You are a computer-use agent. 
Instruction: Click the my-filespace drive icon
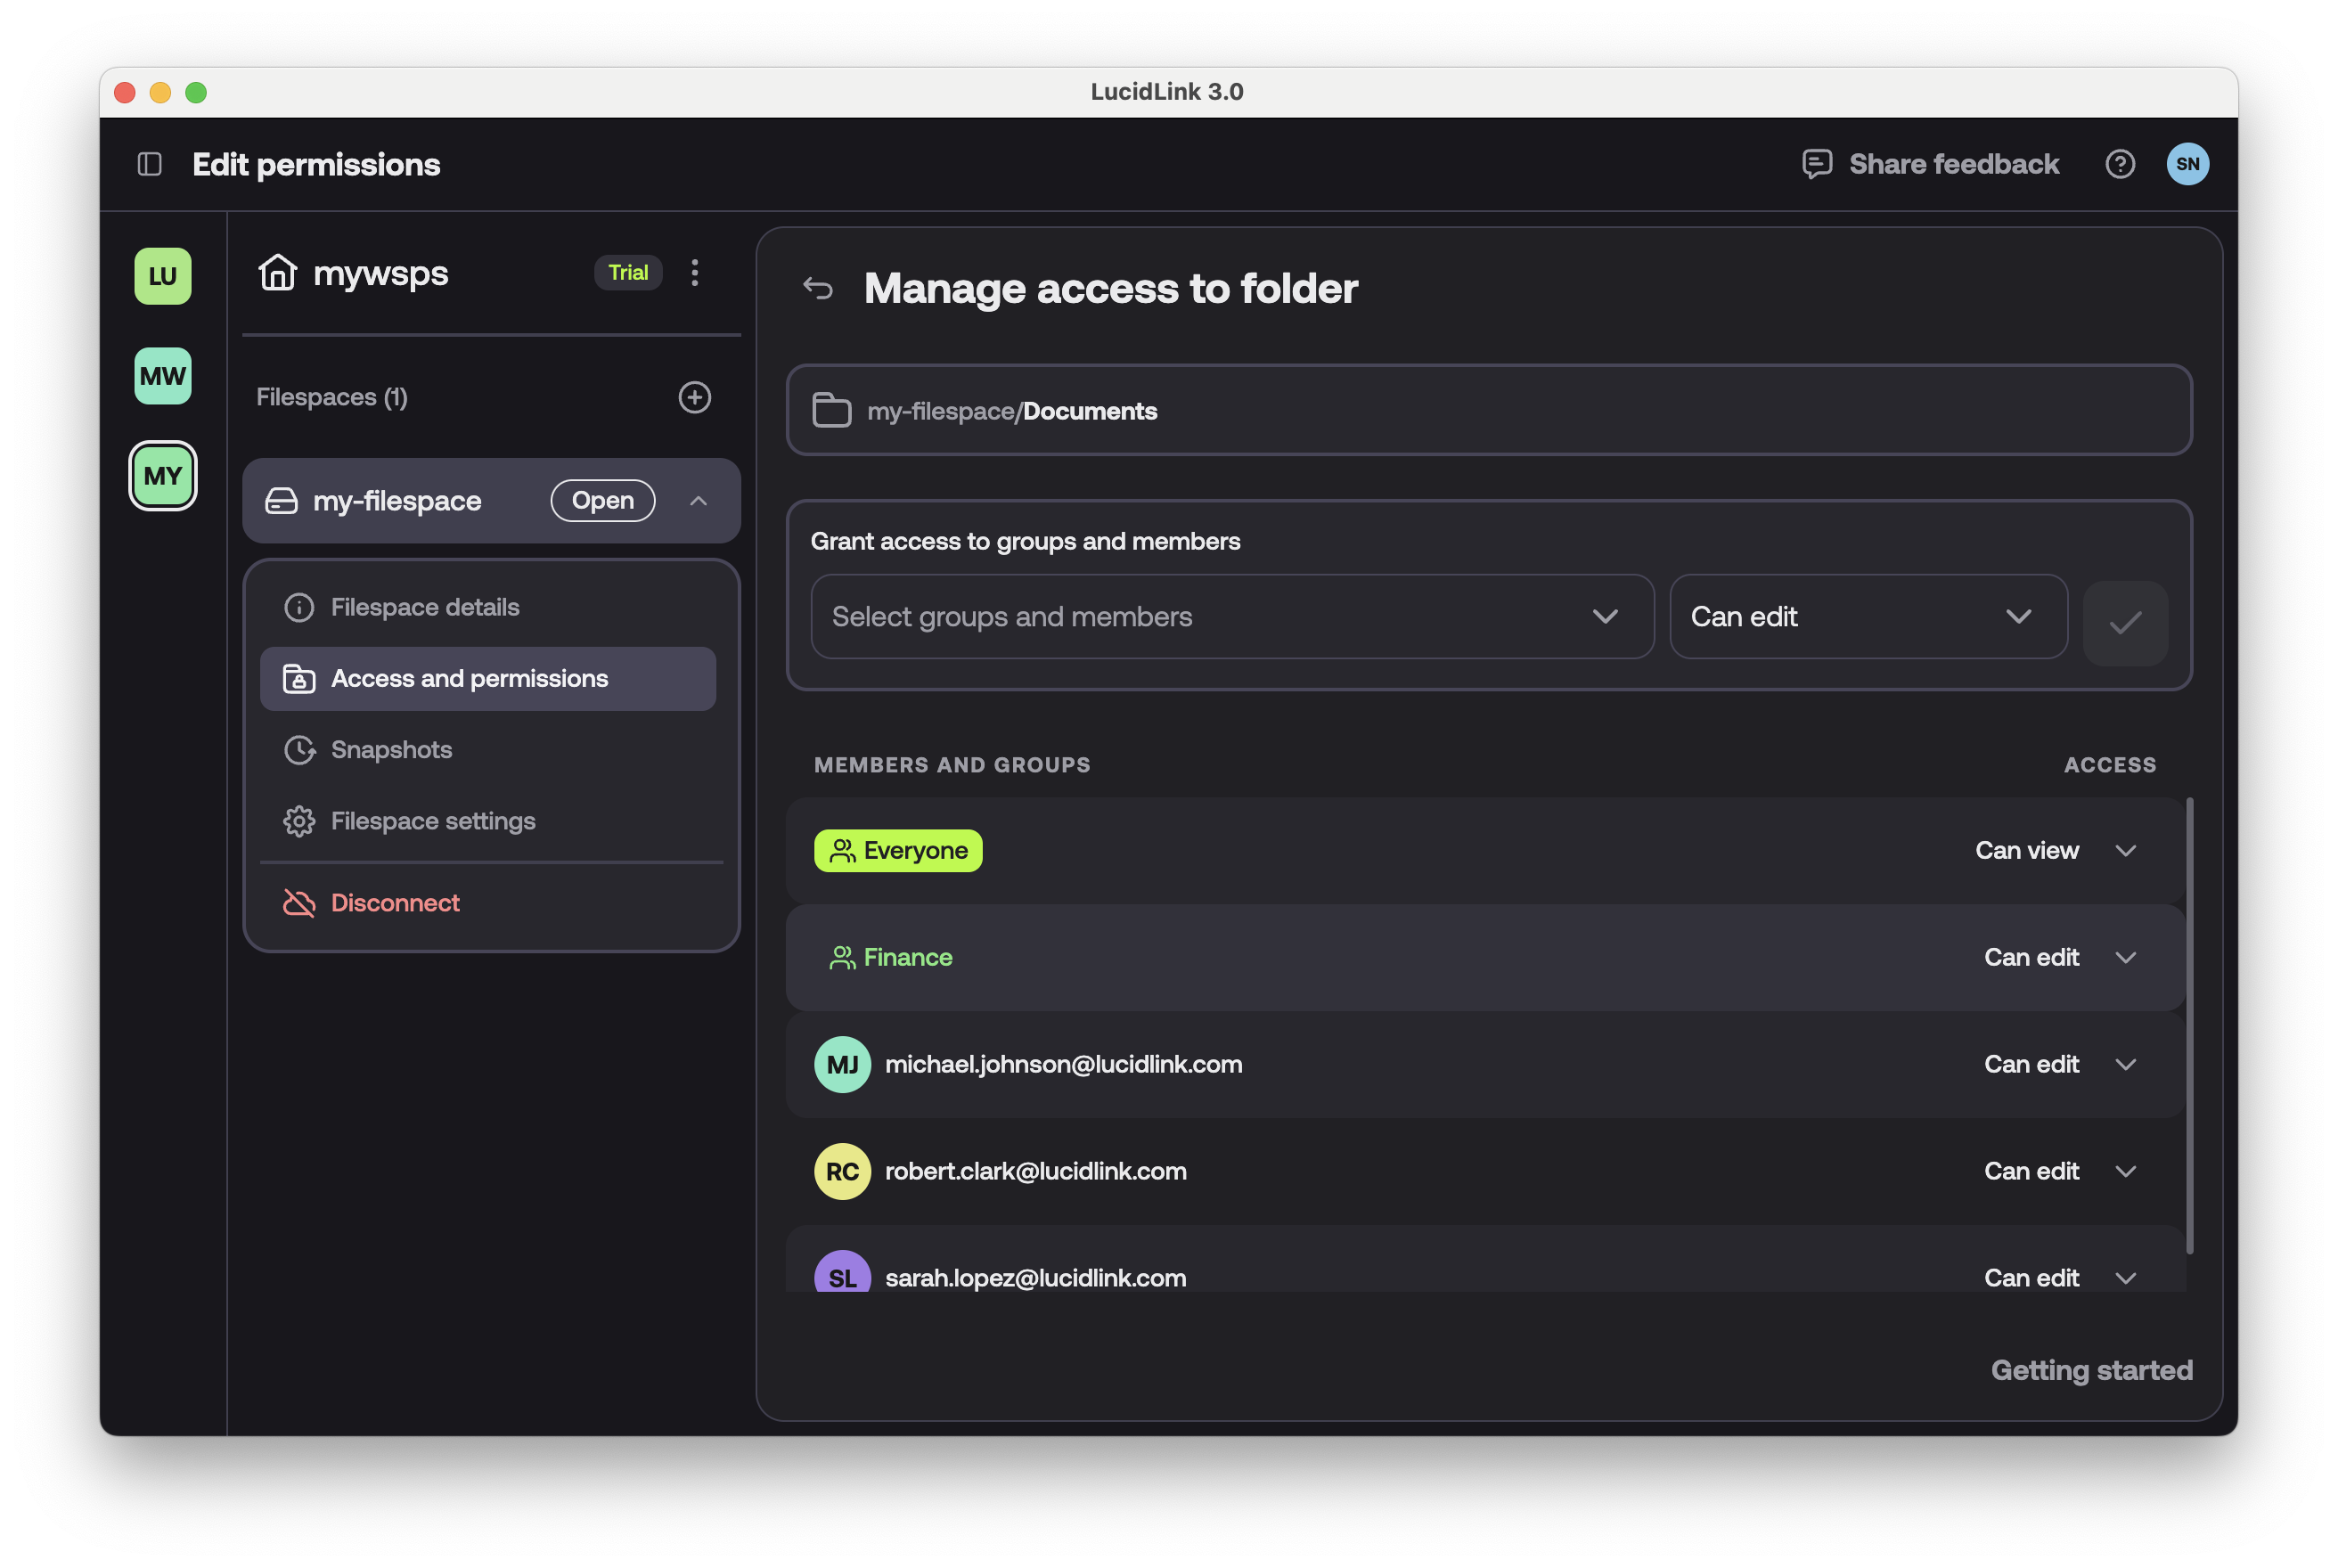point(281,501)
